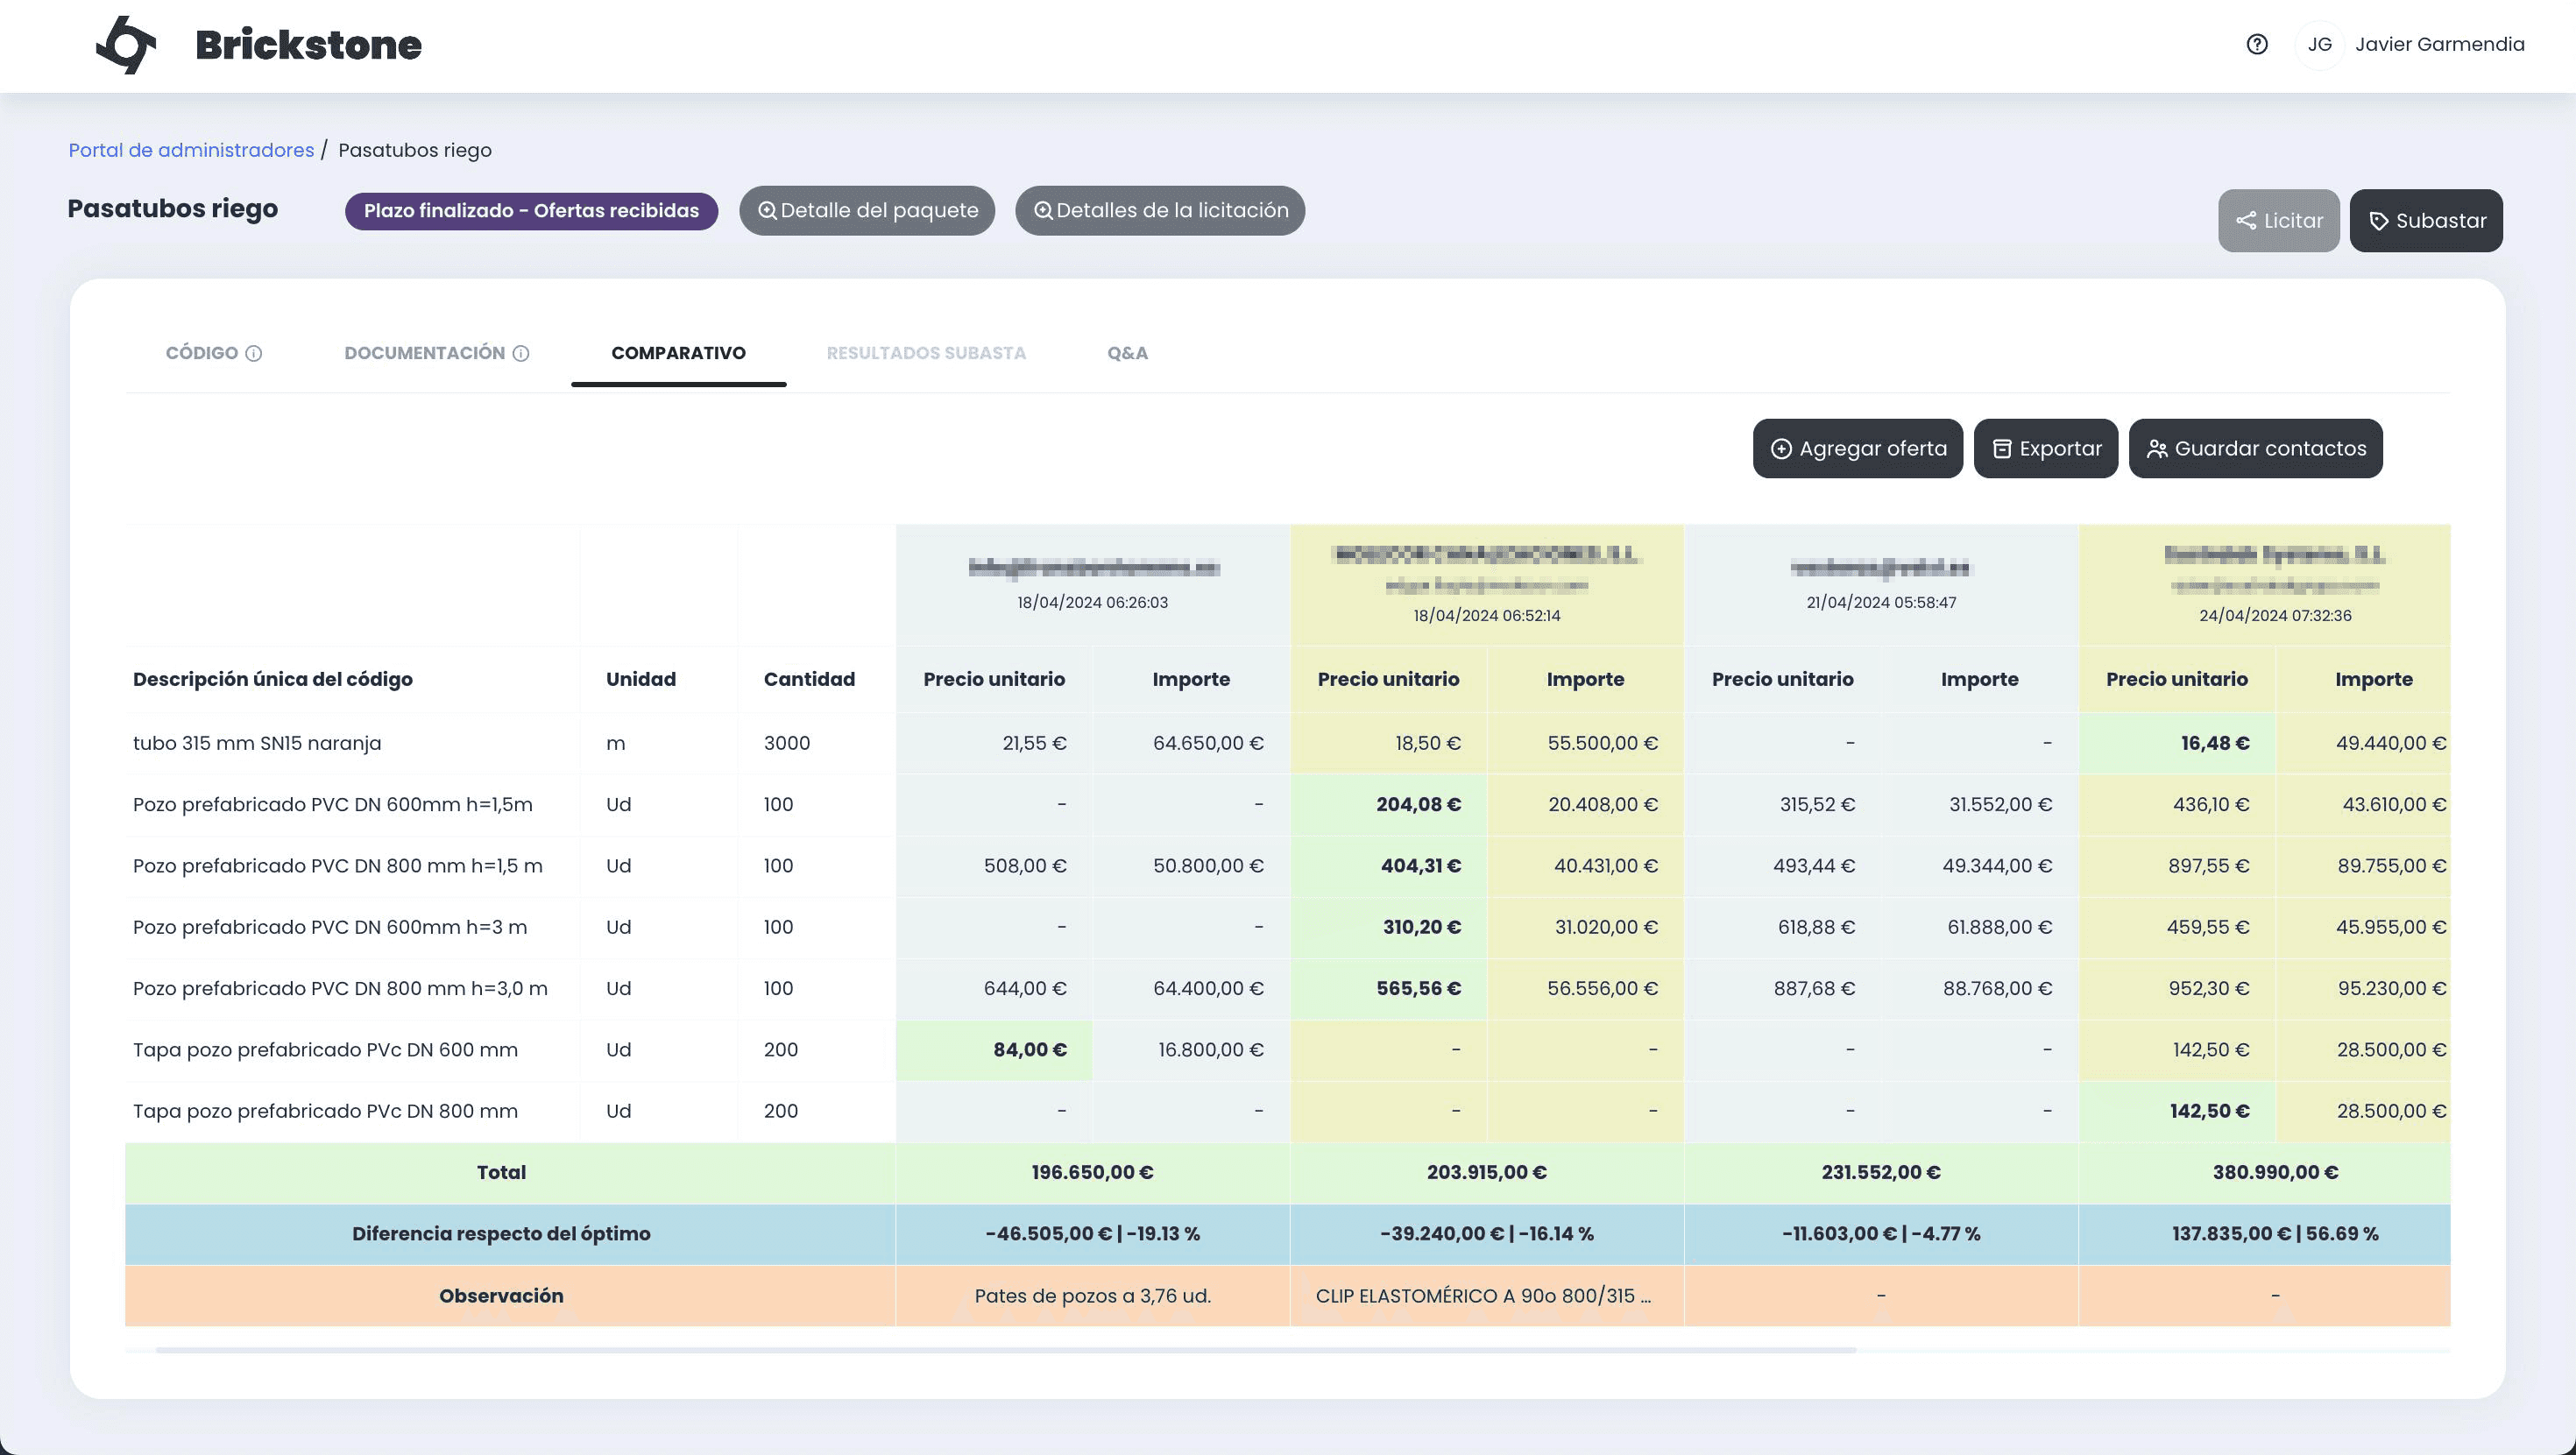
Task: Click the people icon on Guardar contactos
Action: [x=2157, y=449]
